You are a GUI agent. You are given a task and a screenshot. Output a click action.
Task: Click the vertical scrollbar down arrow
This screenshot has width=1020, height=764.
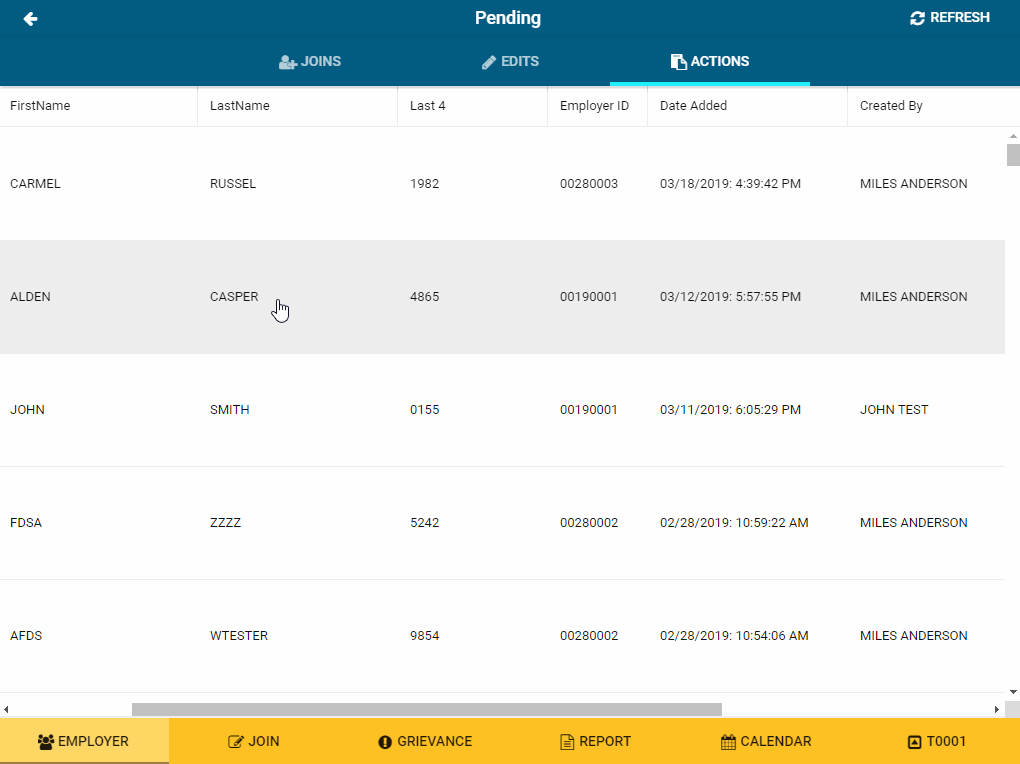coord(1013,691)
